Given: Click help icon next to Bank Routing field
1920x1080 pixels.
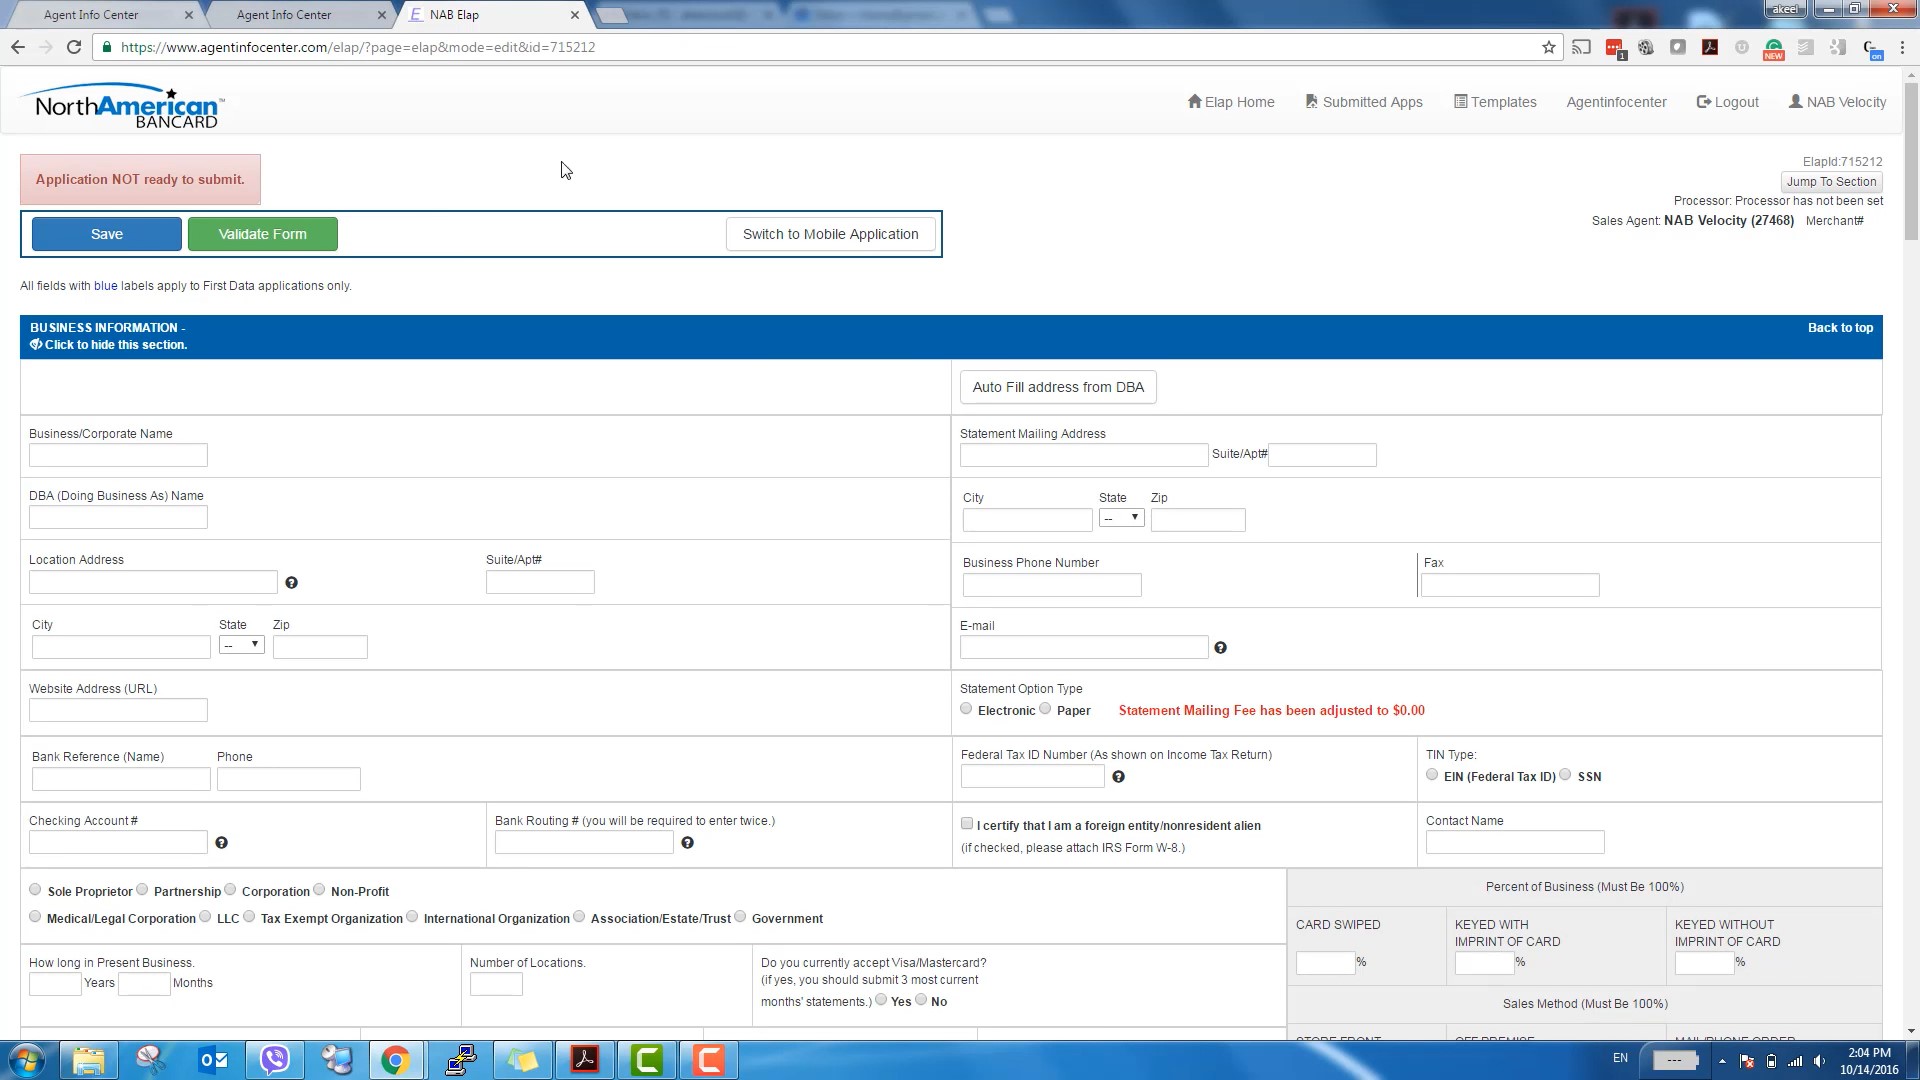Looking at the screenshot, I should (687, 843).
